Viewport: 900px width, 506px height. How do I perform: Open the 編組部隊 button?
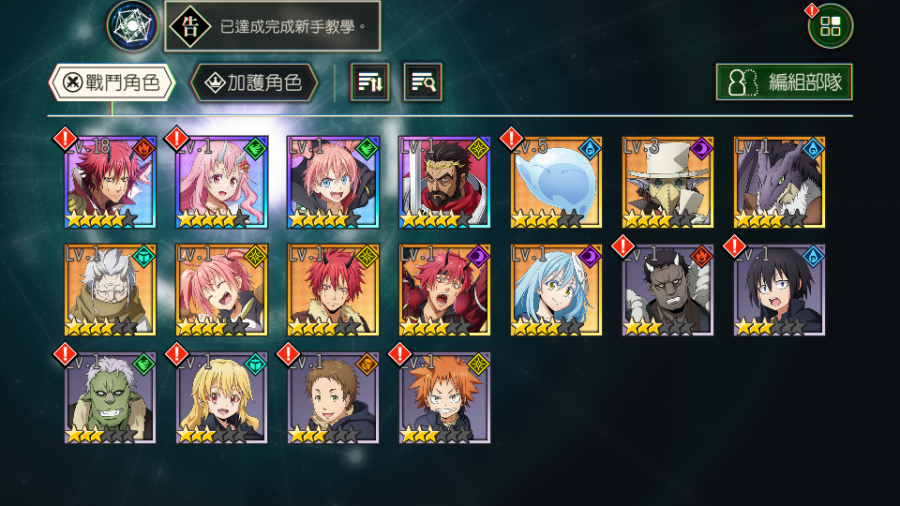tap(784, 82)
